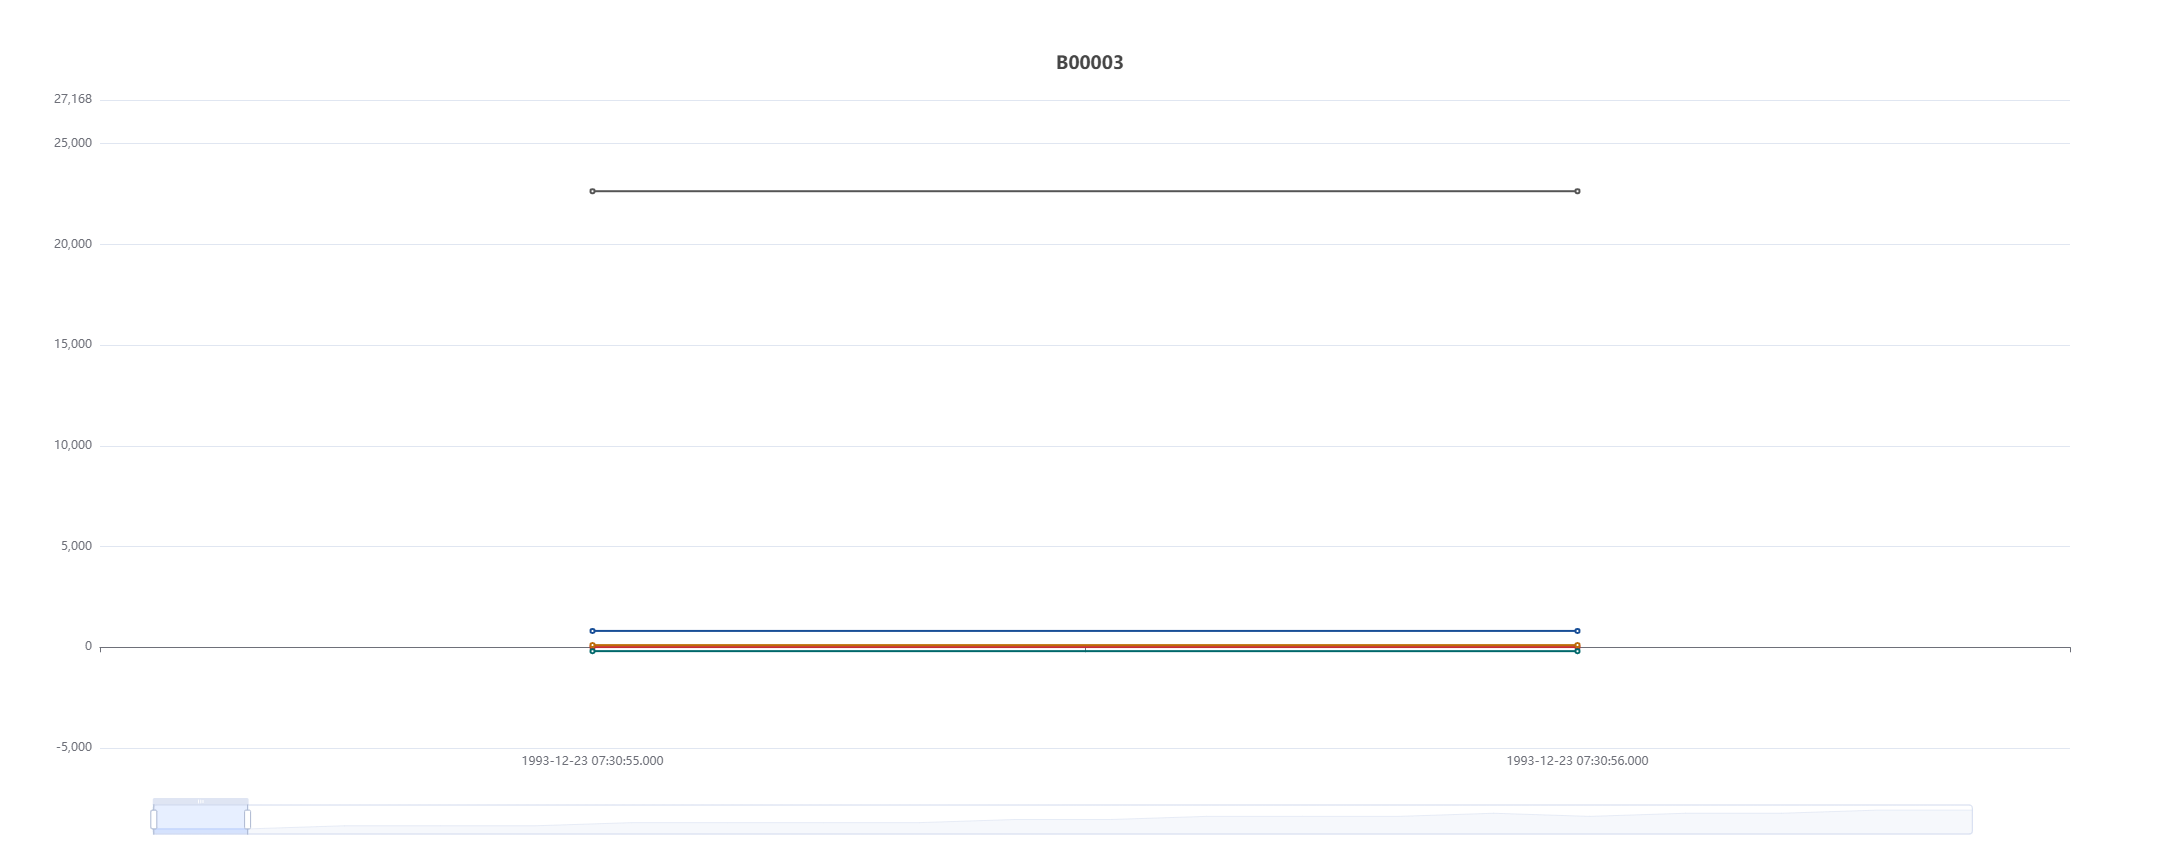
Task: Click the 20,000 y-axis label
Action: click(73, 244)
